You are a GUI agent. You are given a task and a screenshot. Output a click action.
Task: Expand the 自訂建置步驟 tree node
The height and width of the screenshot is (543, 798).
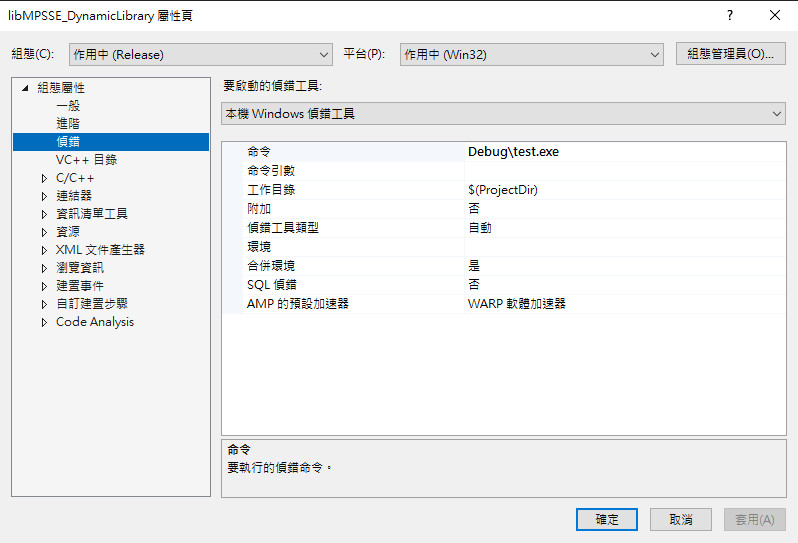(x=44, y=304)
